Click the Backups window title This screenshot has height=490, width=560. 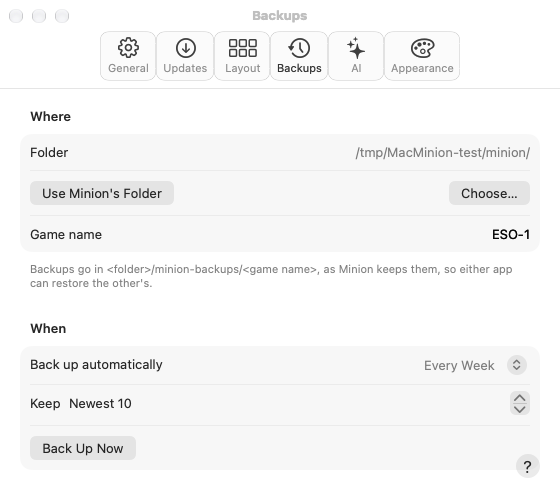(x=280, y=16)
